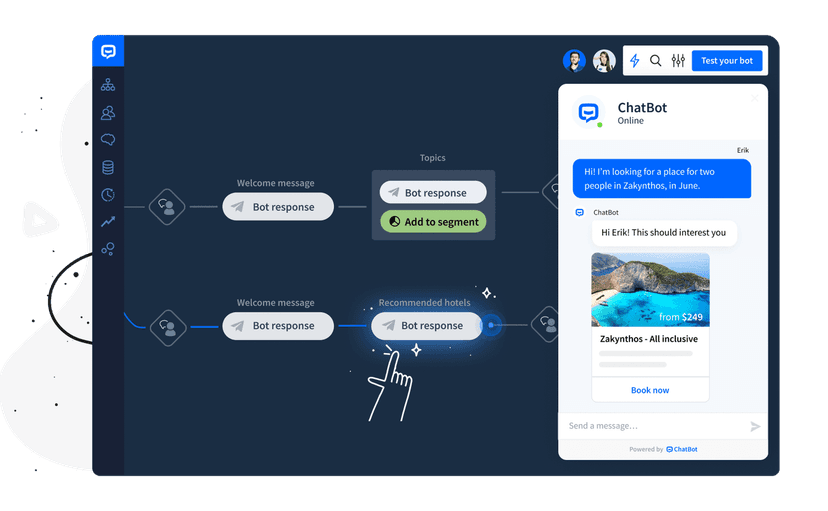828x511 pixels.
Task: Open the sliders settings icon in top toolbar
Action: 678,61
